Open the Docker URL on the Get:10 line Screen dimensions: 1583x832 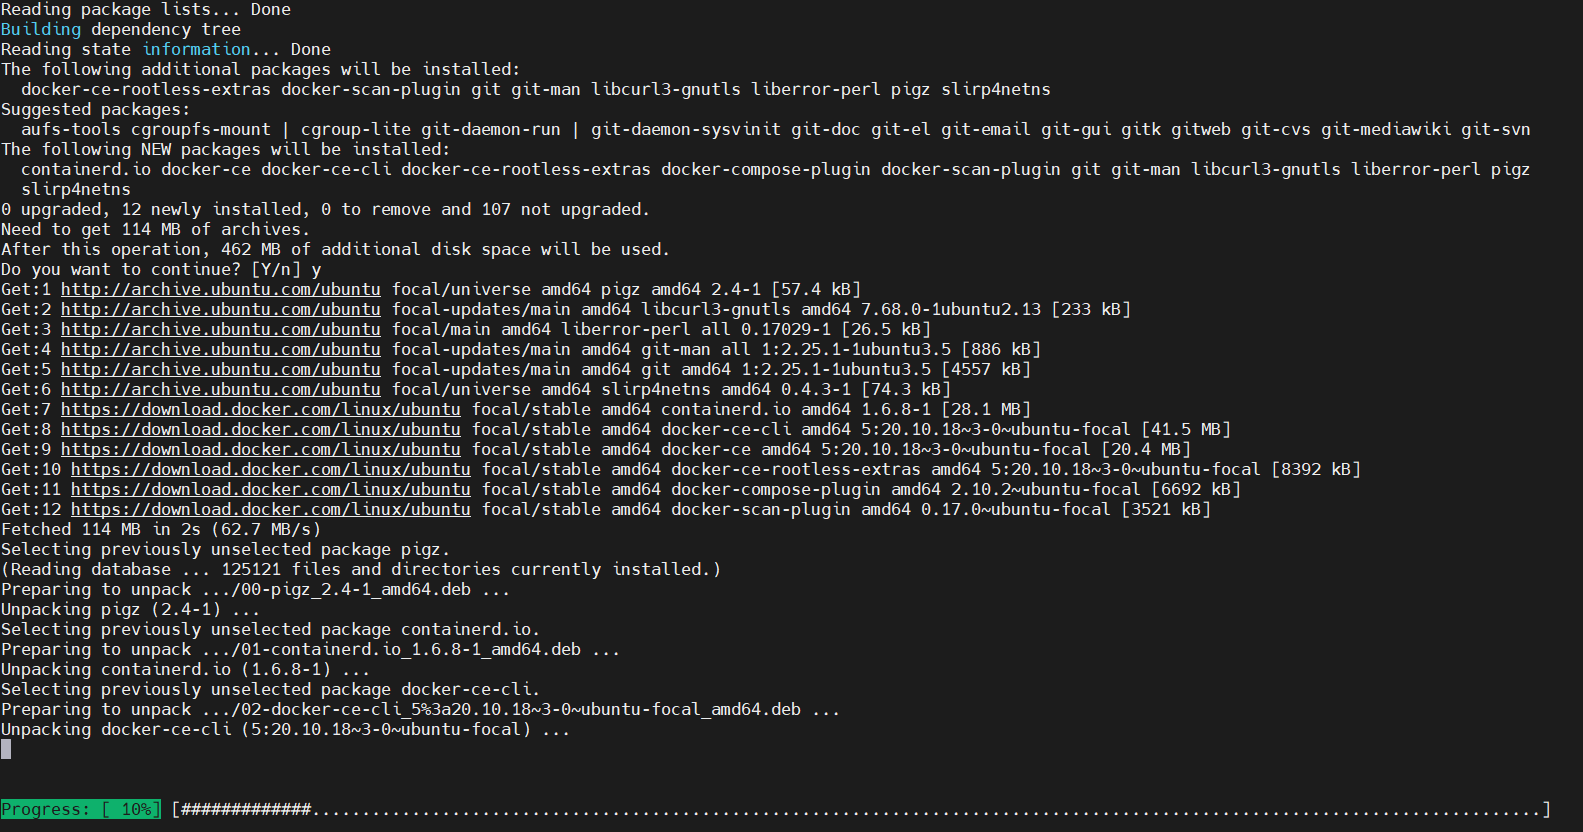pyautogui.click(x=270, y=470)
